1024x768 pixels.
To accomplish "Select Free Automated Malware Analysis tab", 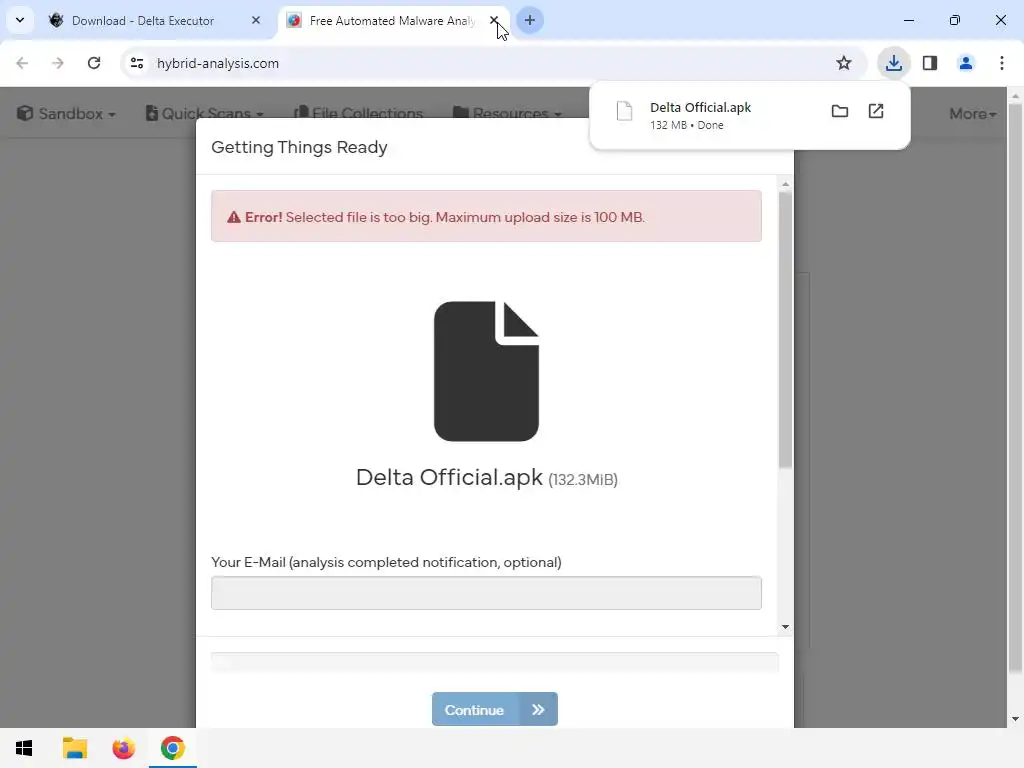I will 392,21.
